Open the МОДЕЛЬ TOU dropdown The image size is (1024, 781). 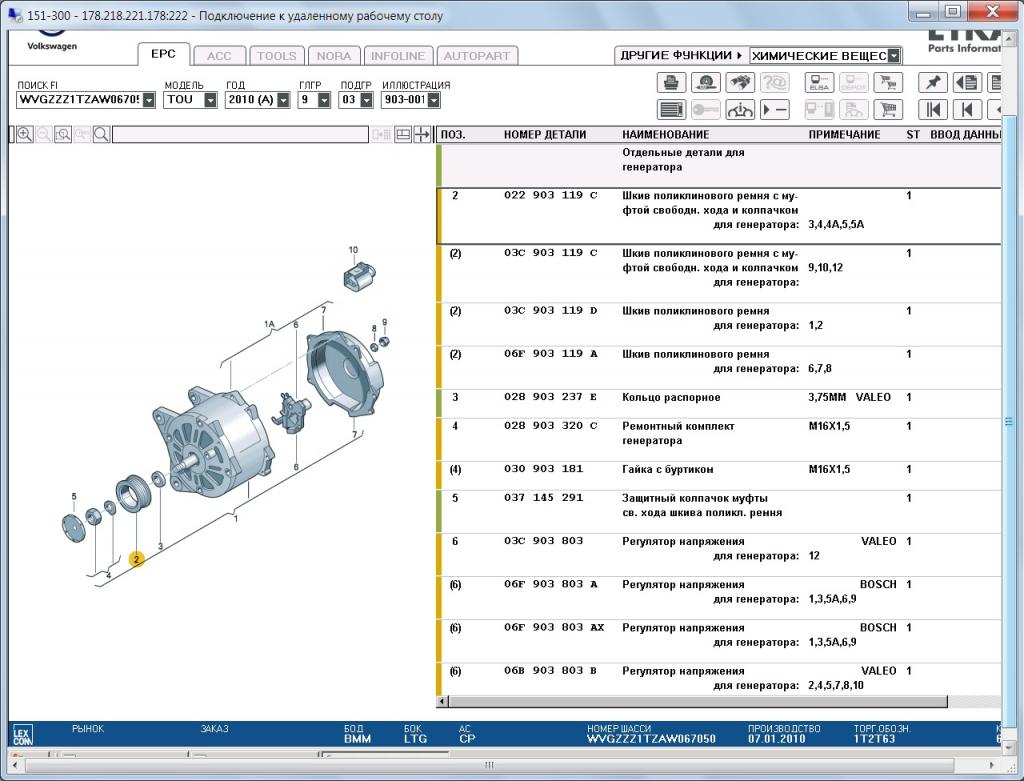tap(210, 100)
